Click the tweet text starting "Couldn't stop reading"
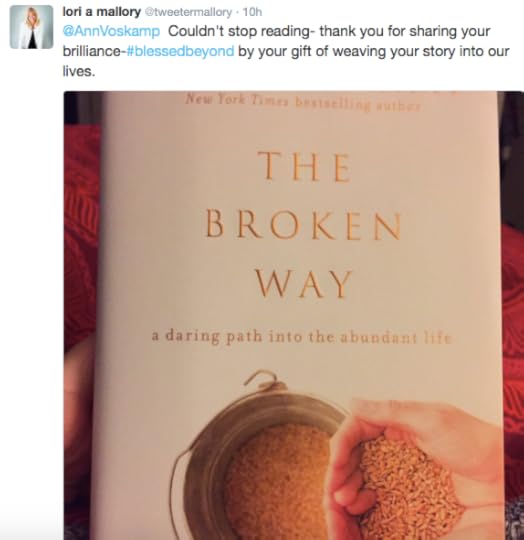Image resolution: width=524 pixels, height=540 pixels. 286,51
